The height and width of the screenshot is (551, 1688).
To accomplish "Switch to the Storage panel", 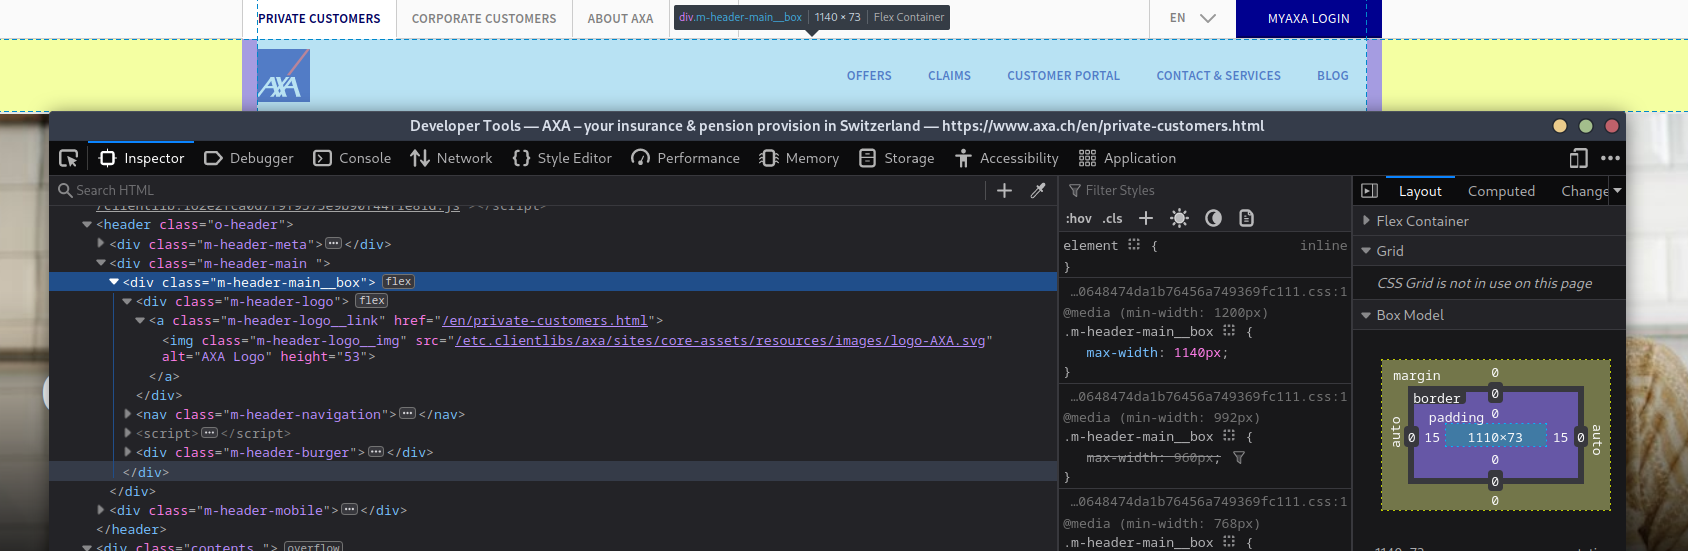I will (x=897, y=158).
